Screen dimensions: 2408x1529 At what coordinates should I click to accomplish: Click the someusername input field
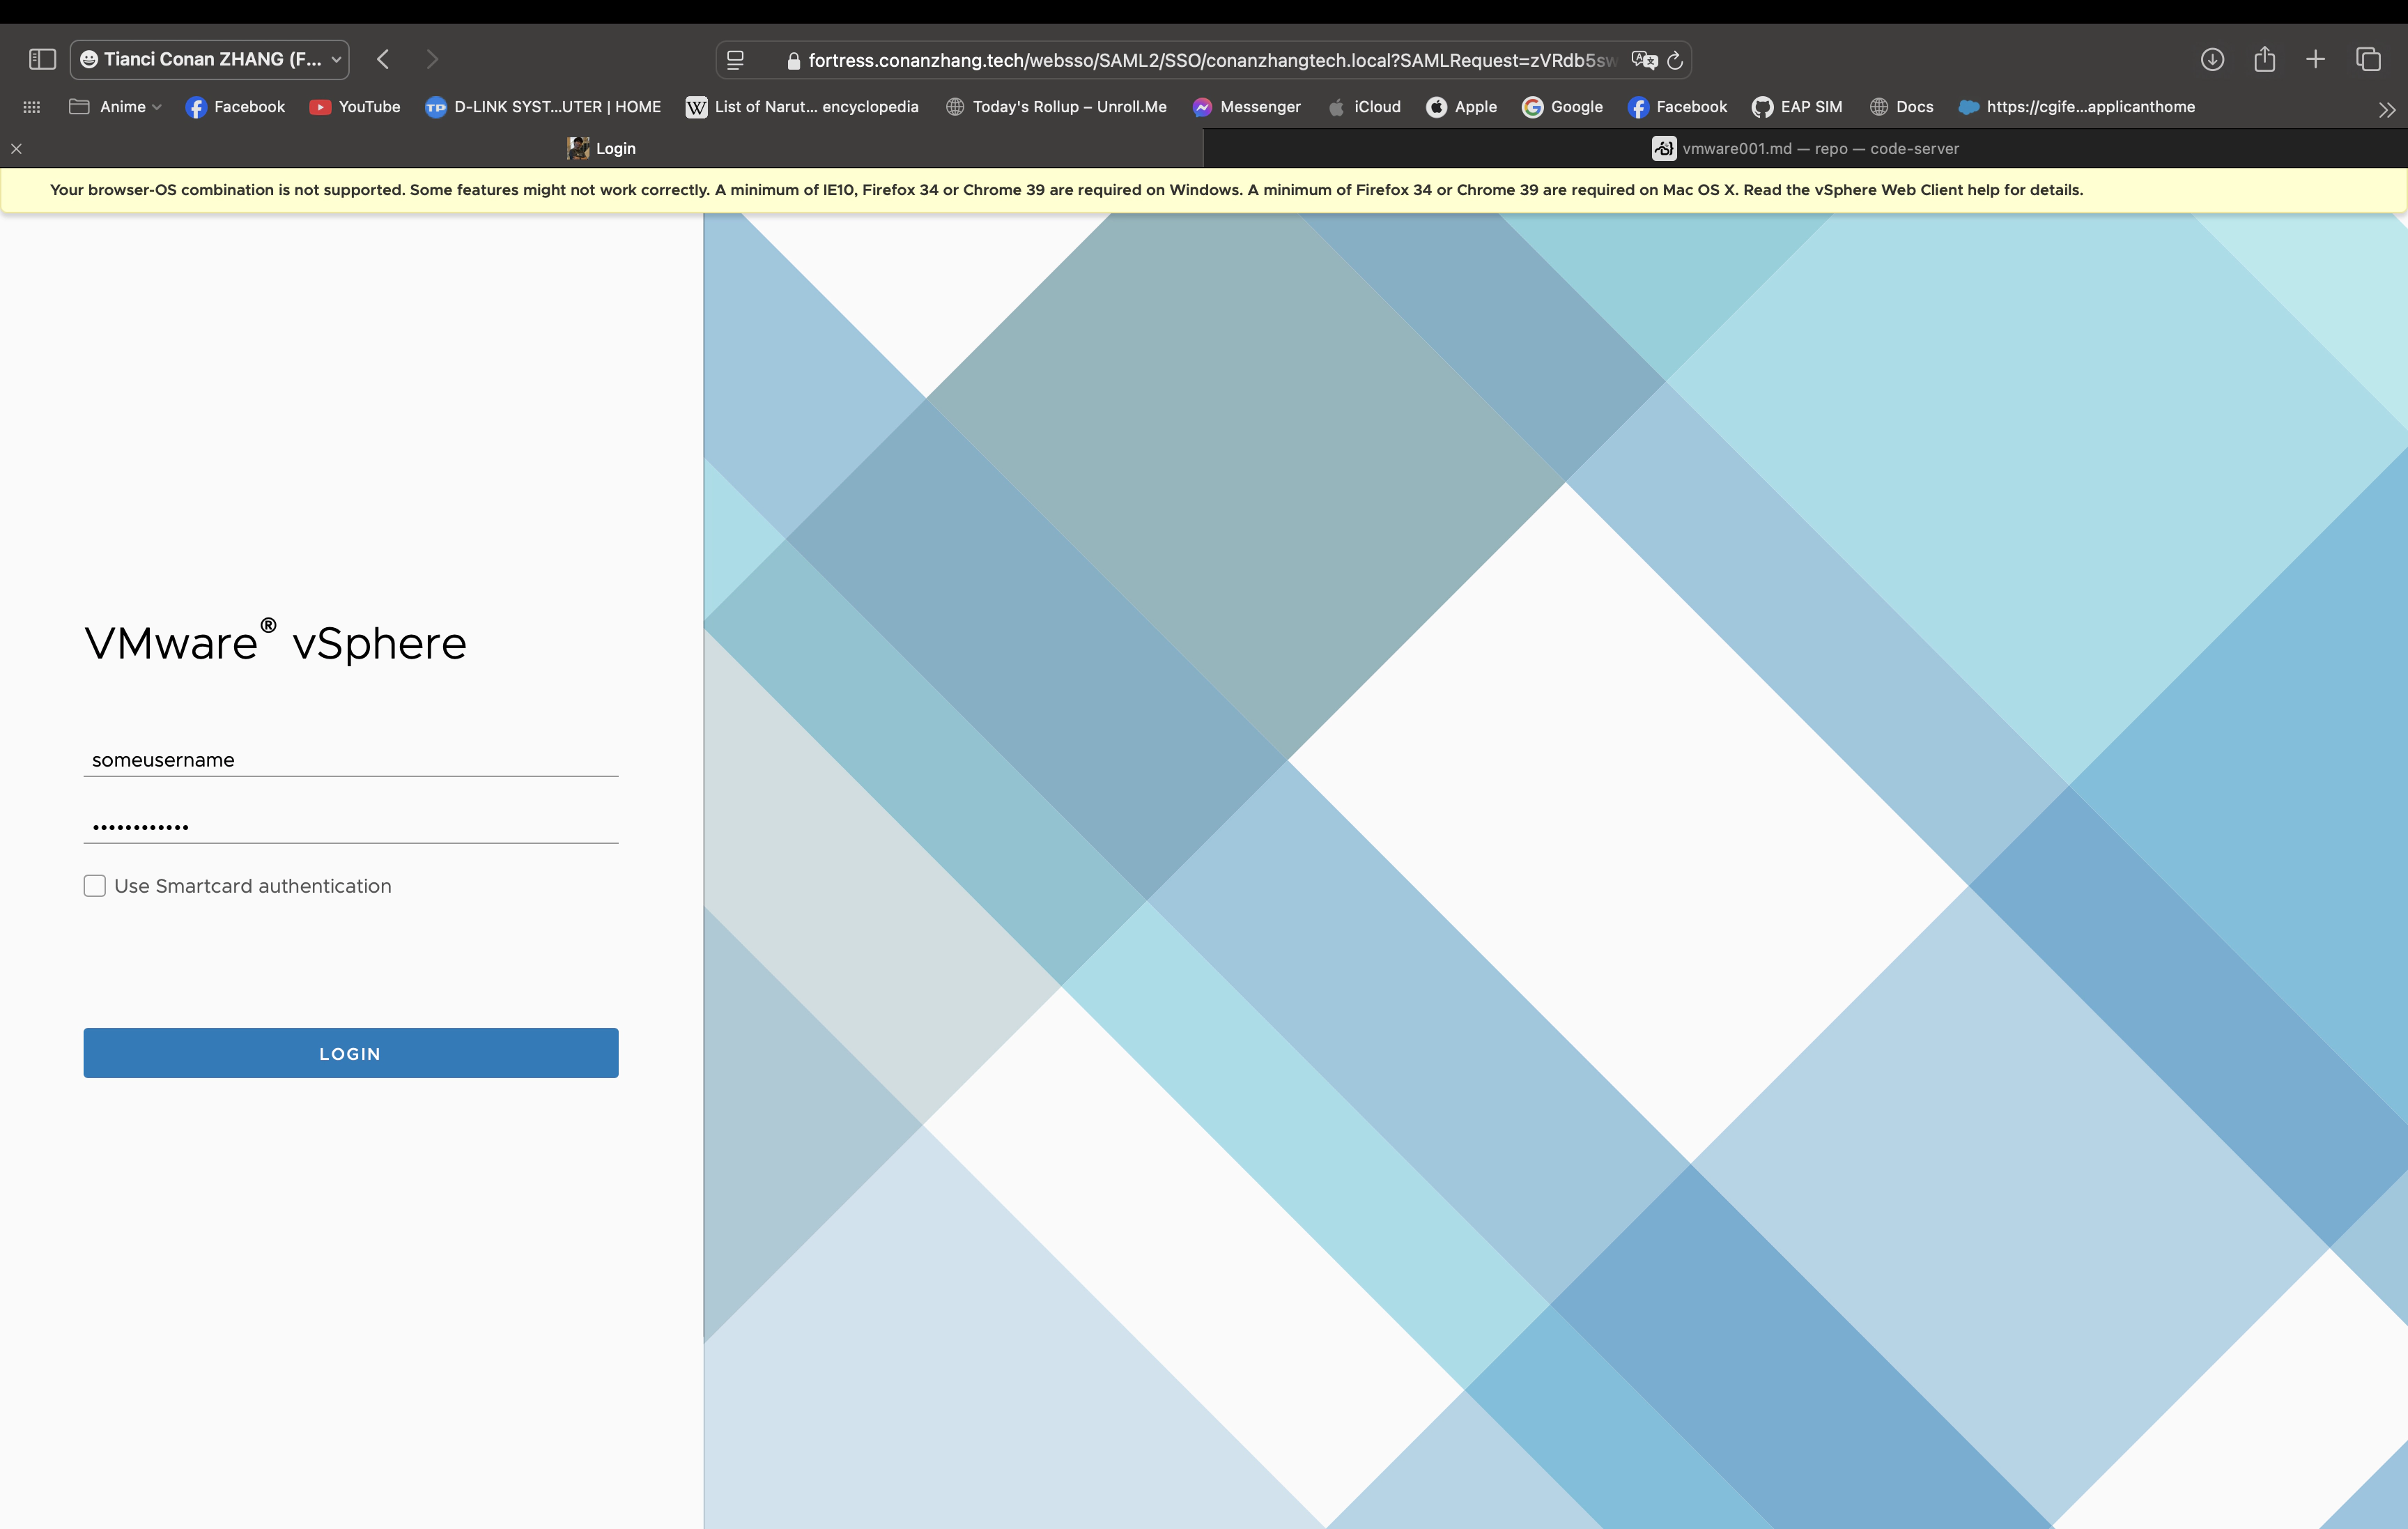[350, 760]
